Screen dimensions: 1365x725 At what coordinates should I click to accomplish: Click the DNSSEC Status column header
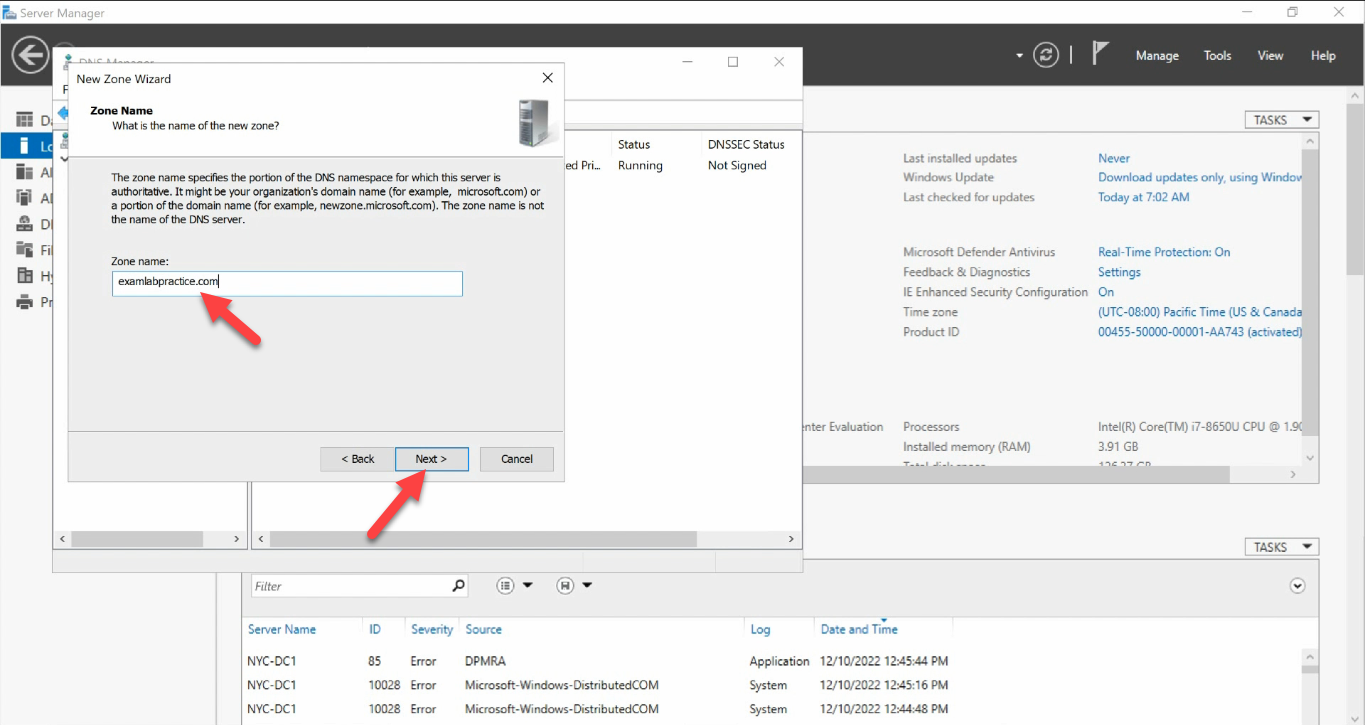click(746, 145)
